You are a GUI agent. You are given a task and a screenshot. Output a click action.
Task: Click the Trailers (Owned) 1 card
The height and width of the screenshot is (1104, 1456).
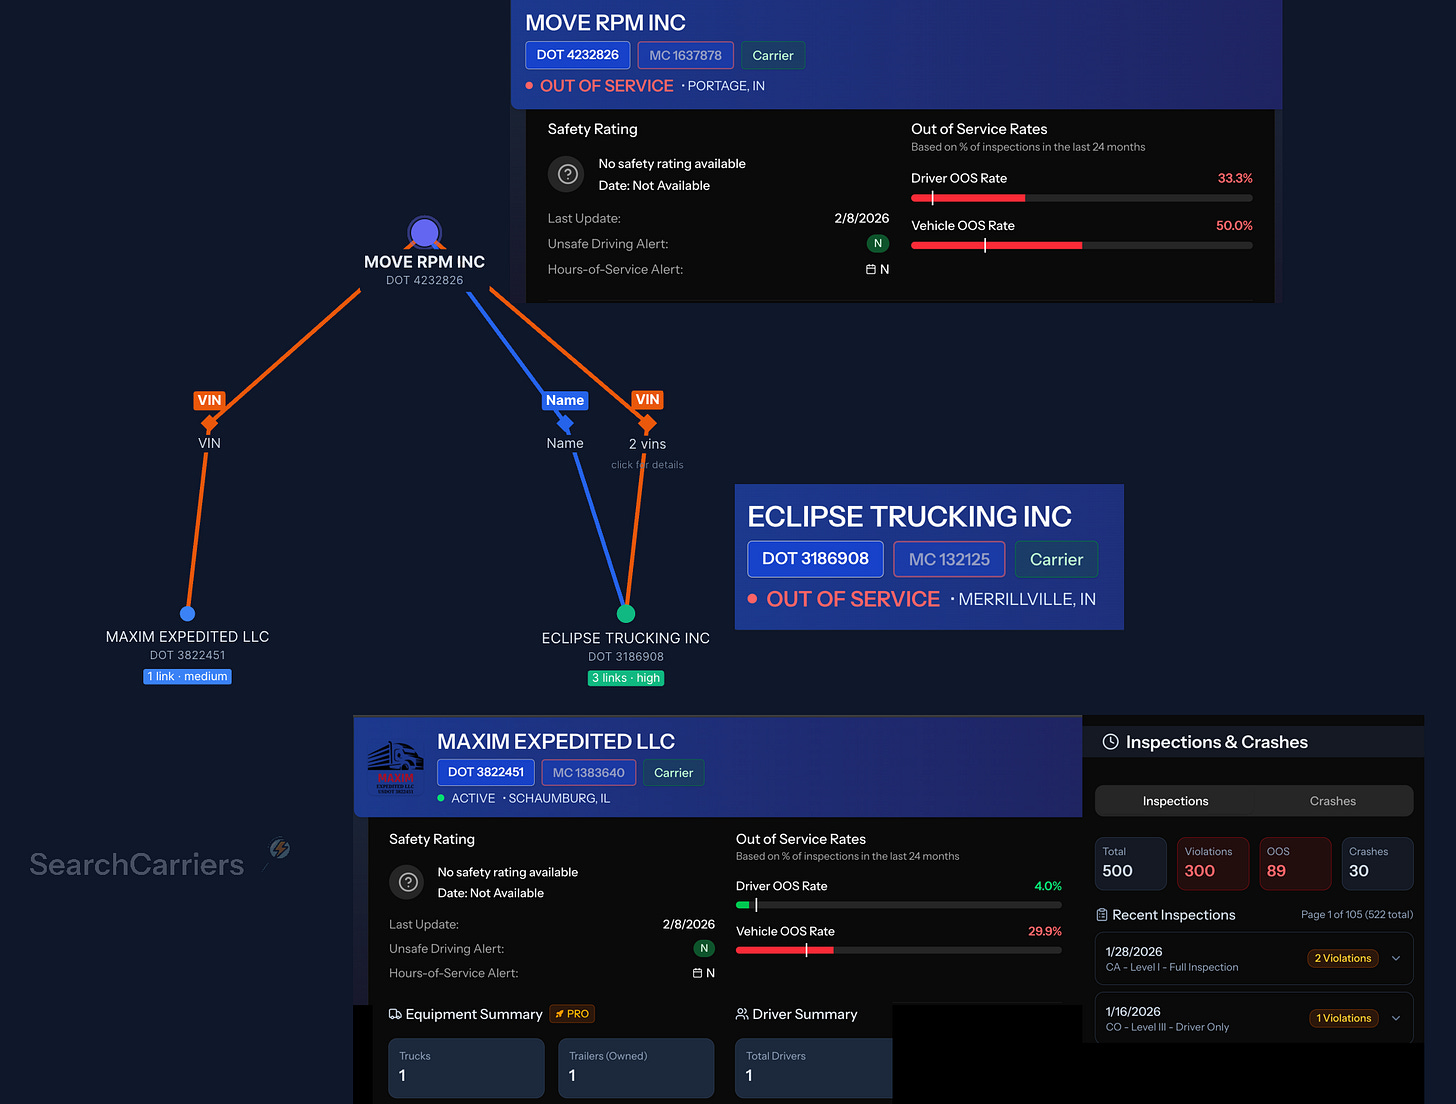(636, 1068)
